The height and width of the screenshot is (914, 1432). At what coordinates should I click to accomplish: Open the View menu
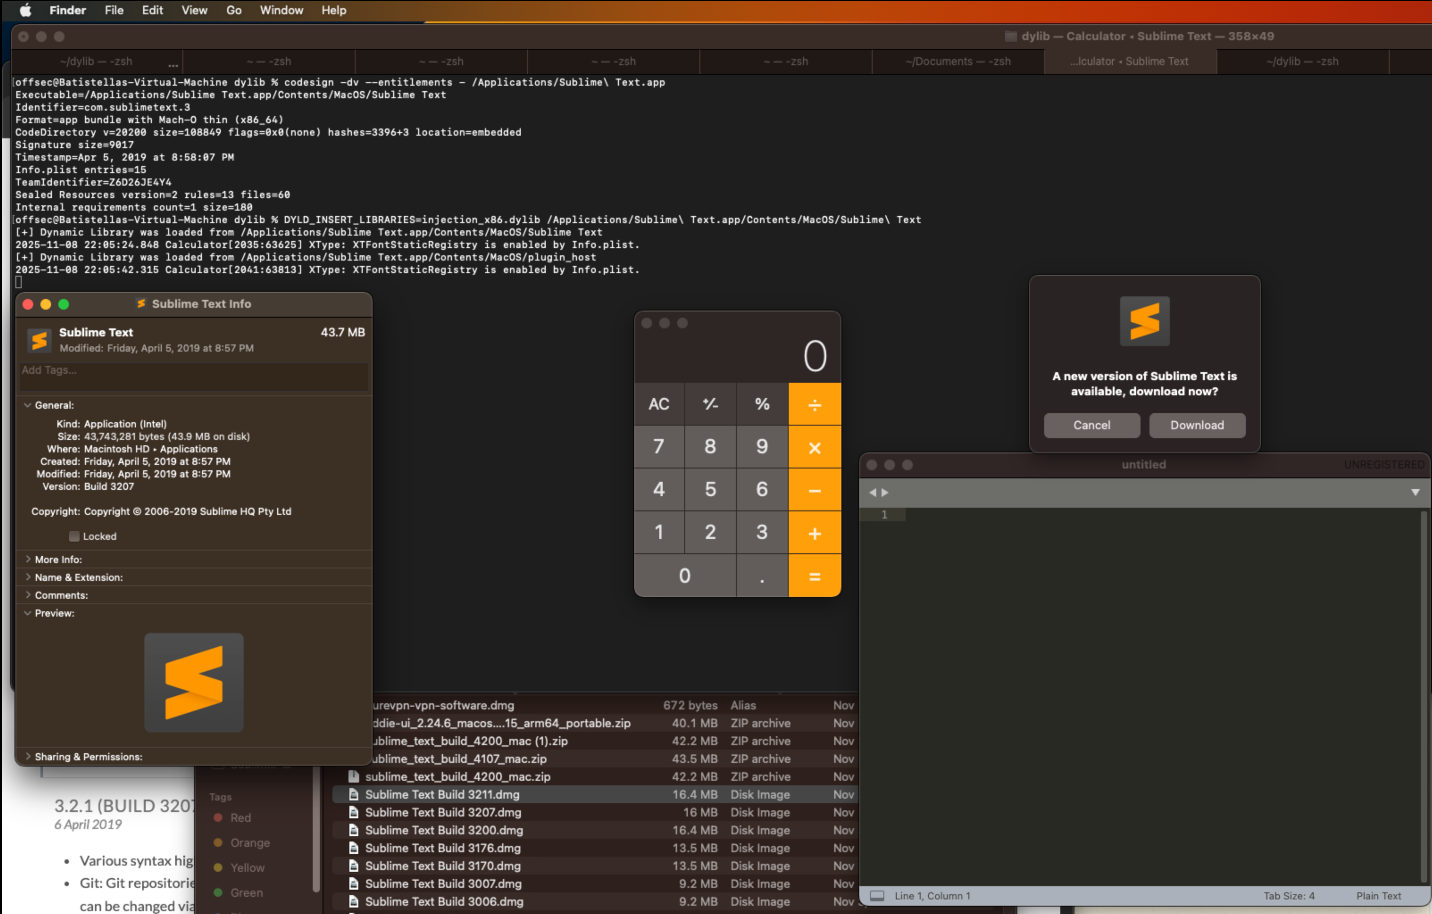tap(195, 10)
